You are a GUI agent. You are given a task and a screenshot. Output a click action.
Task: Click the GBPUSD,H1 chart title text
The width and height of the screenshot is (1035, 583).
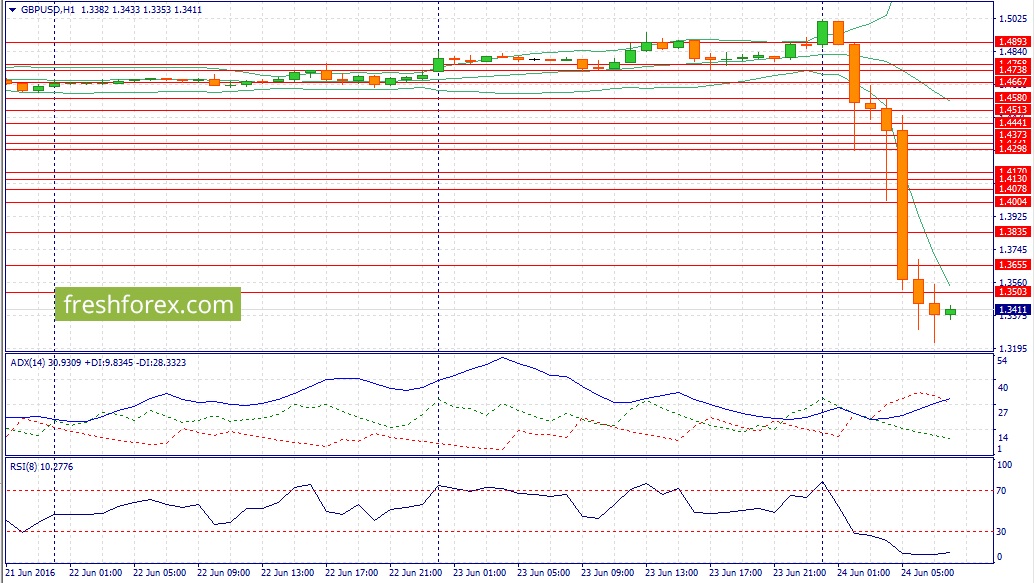tap(47, 8)
